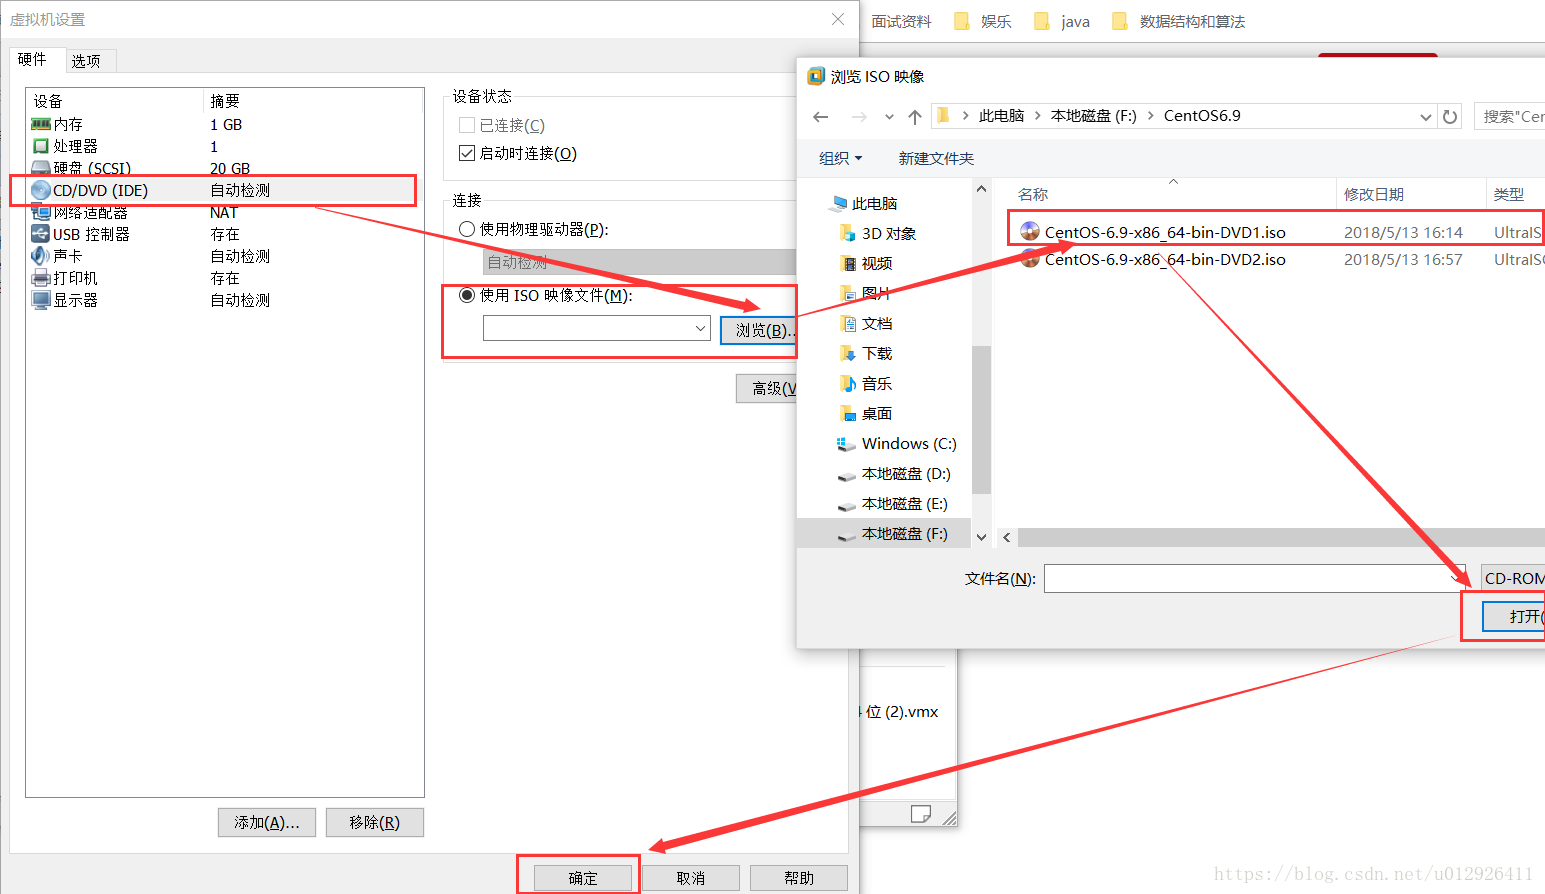Open recent locations dropdown arrow

pos(889,117)
